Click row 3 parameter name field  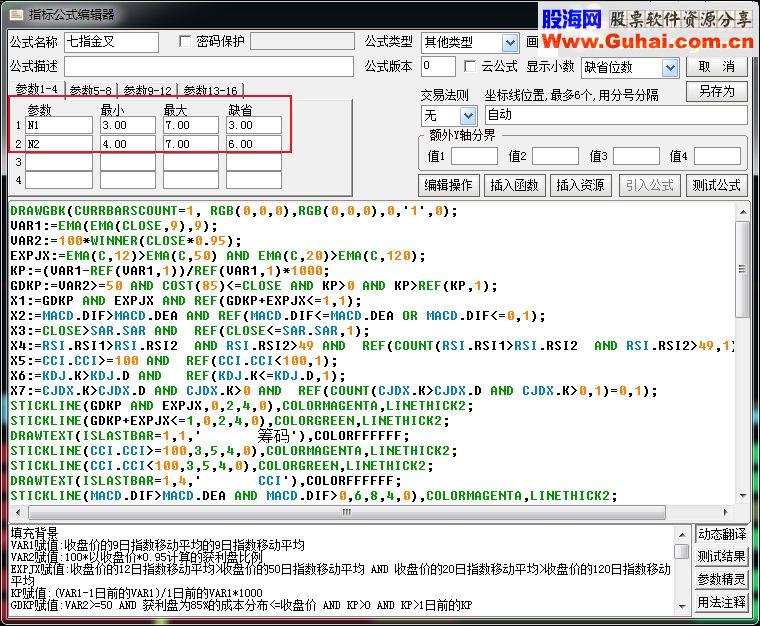(x=59, y=162)
